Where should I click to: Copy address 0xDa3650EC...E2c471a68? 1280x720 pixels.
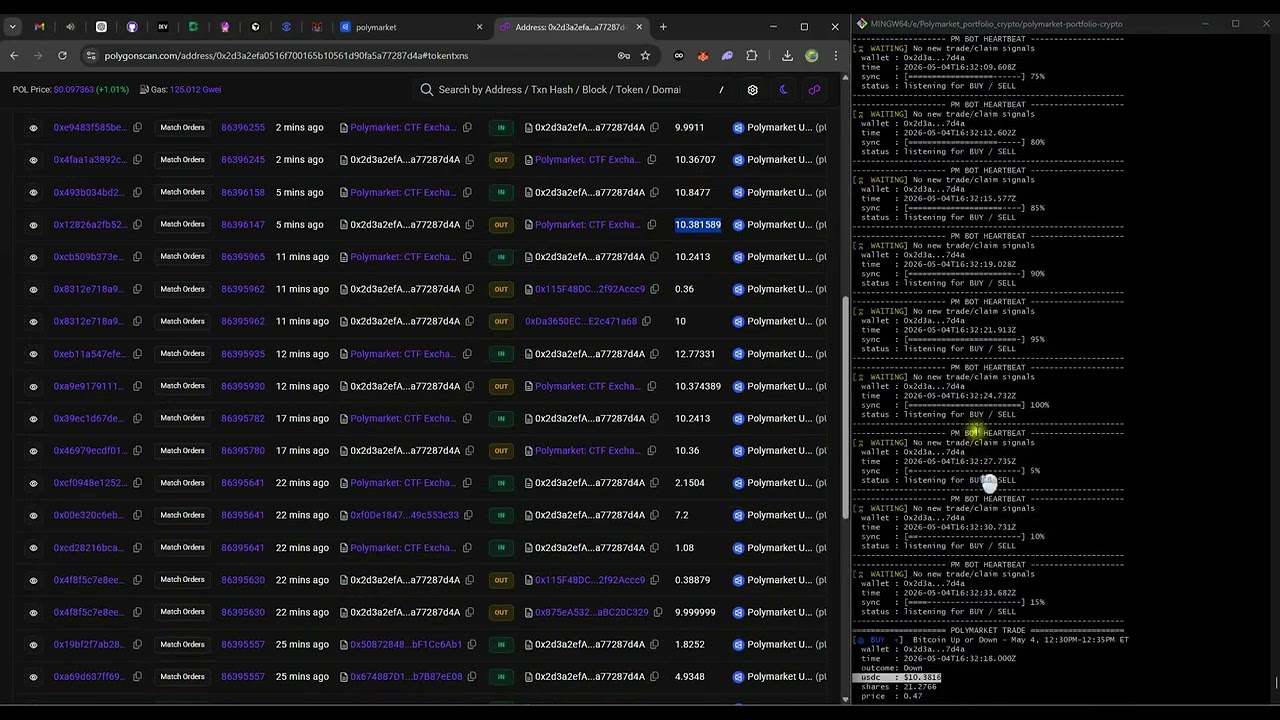(646, 322)
